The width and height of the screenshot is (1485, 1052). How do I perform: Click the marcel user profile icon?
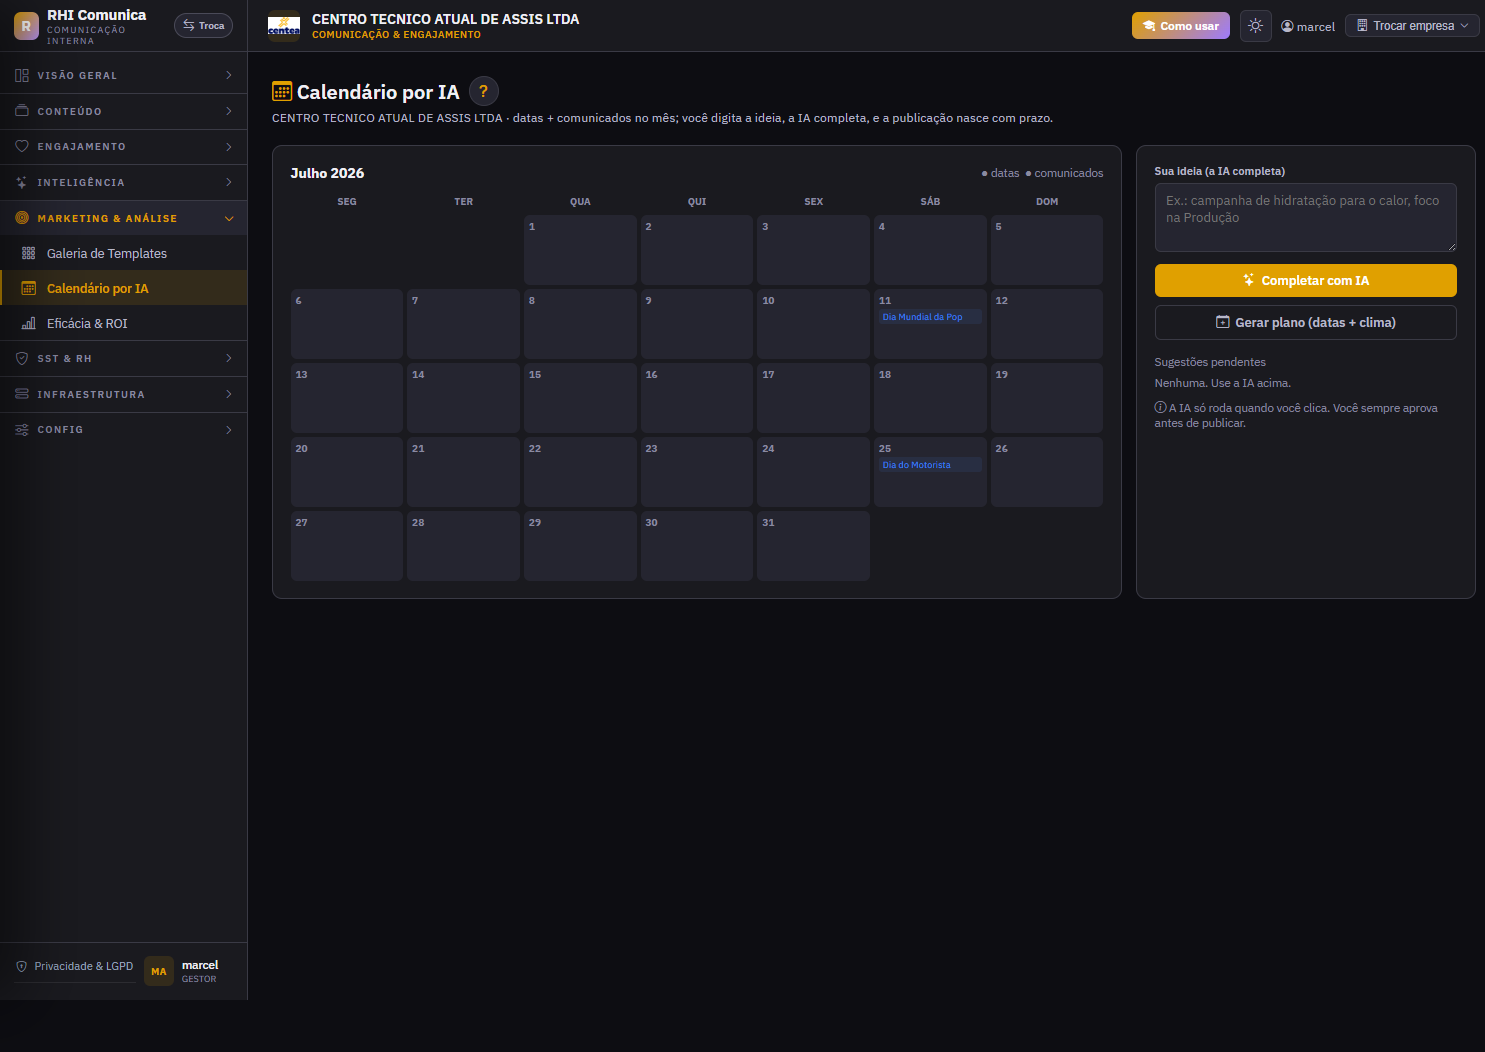coord(1287,26)
